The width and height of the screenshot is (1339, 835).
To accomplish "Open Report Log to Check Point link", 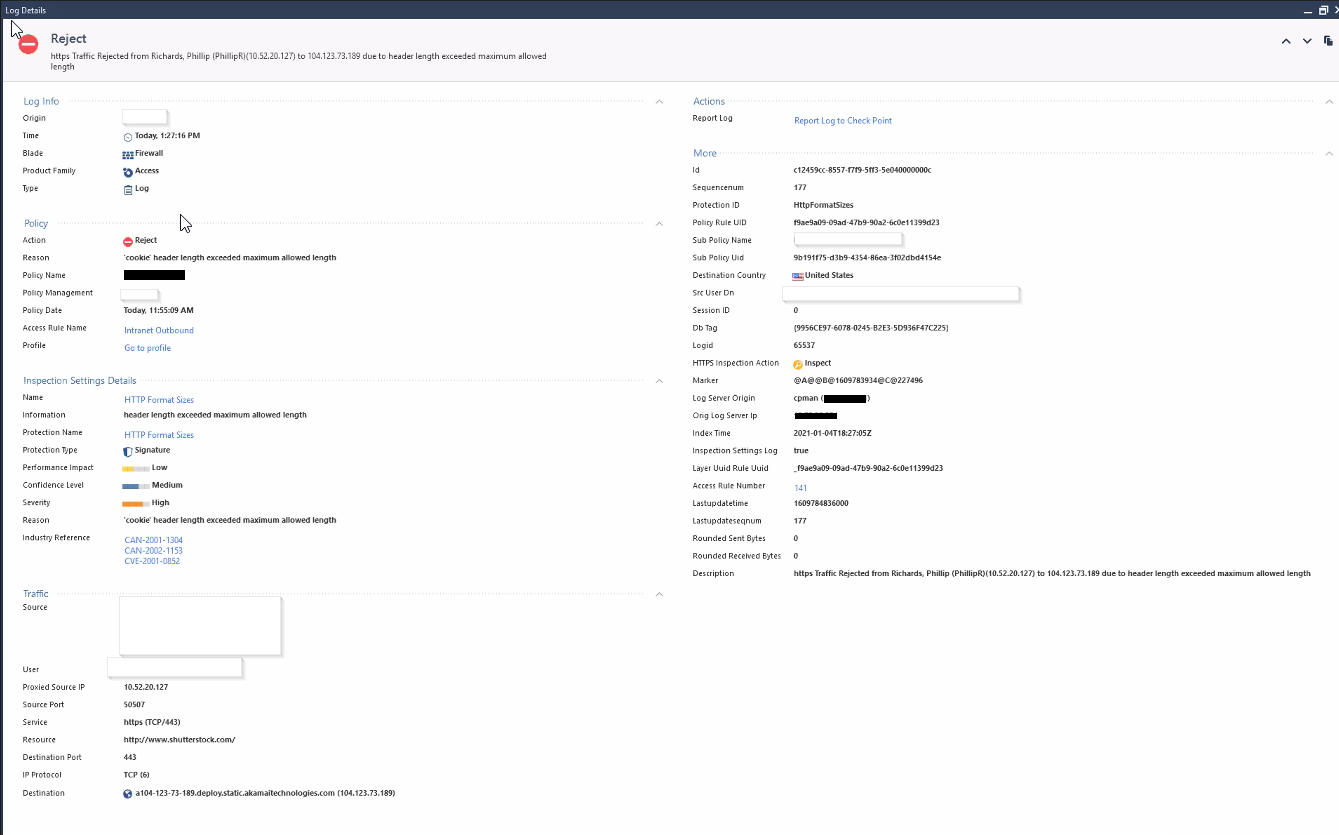I will 843,121.
